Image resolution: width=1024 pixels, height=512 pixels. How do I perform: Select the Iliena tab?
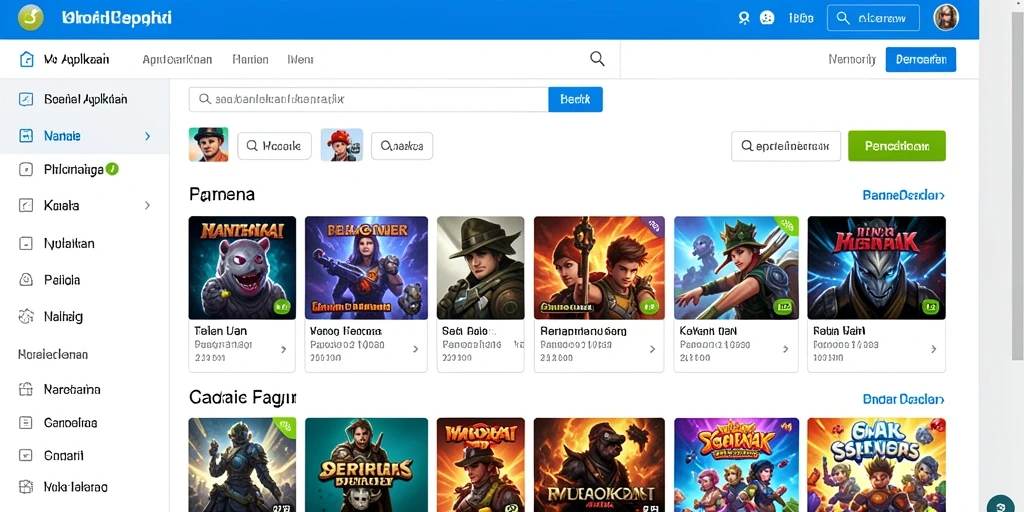pos(300,59)
